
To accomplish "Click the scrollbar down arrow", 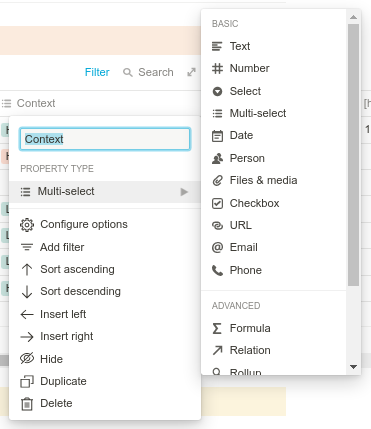I will click(x=354, y=367).
